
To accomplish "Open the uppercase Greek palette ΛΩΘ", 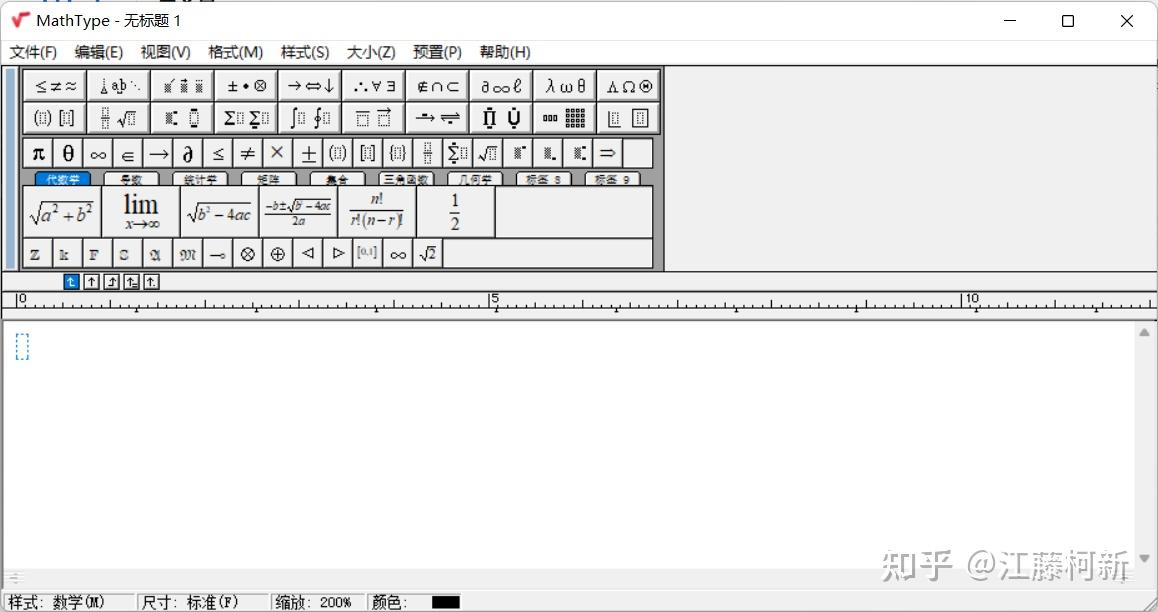I will (x=628, y=86).
